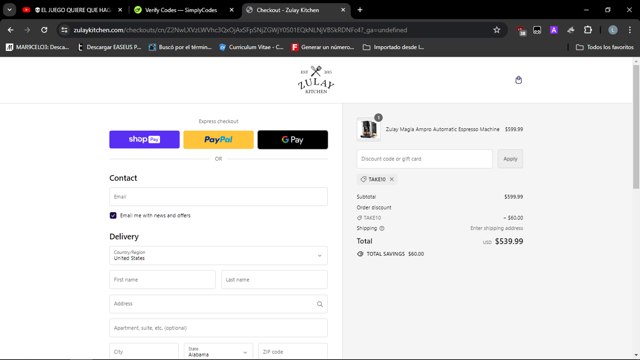Click the Zulay Kitchen logo
Viewport: 640px width, 360px height.
point(316,80)
